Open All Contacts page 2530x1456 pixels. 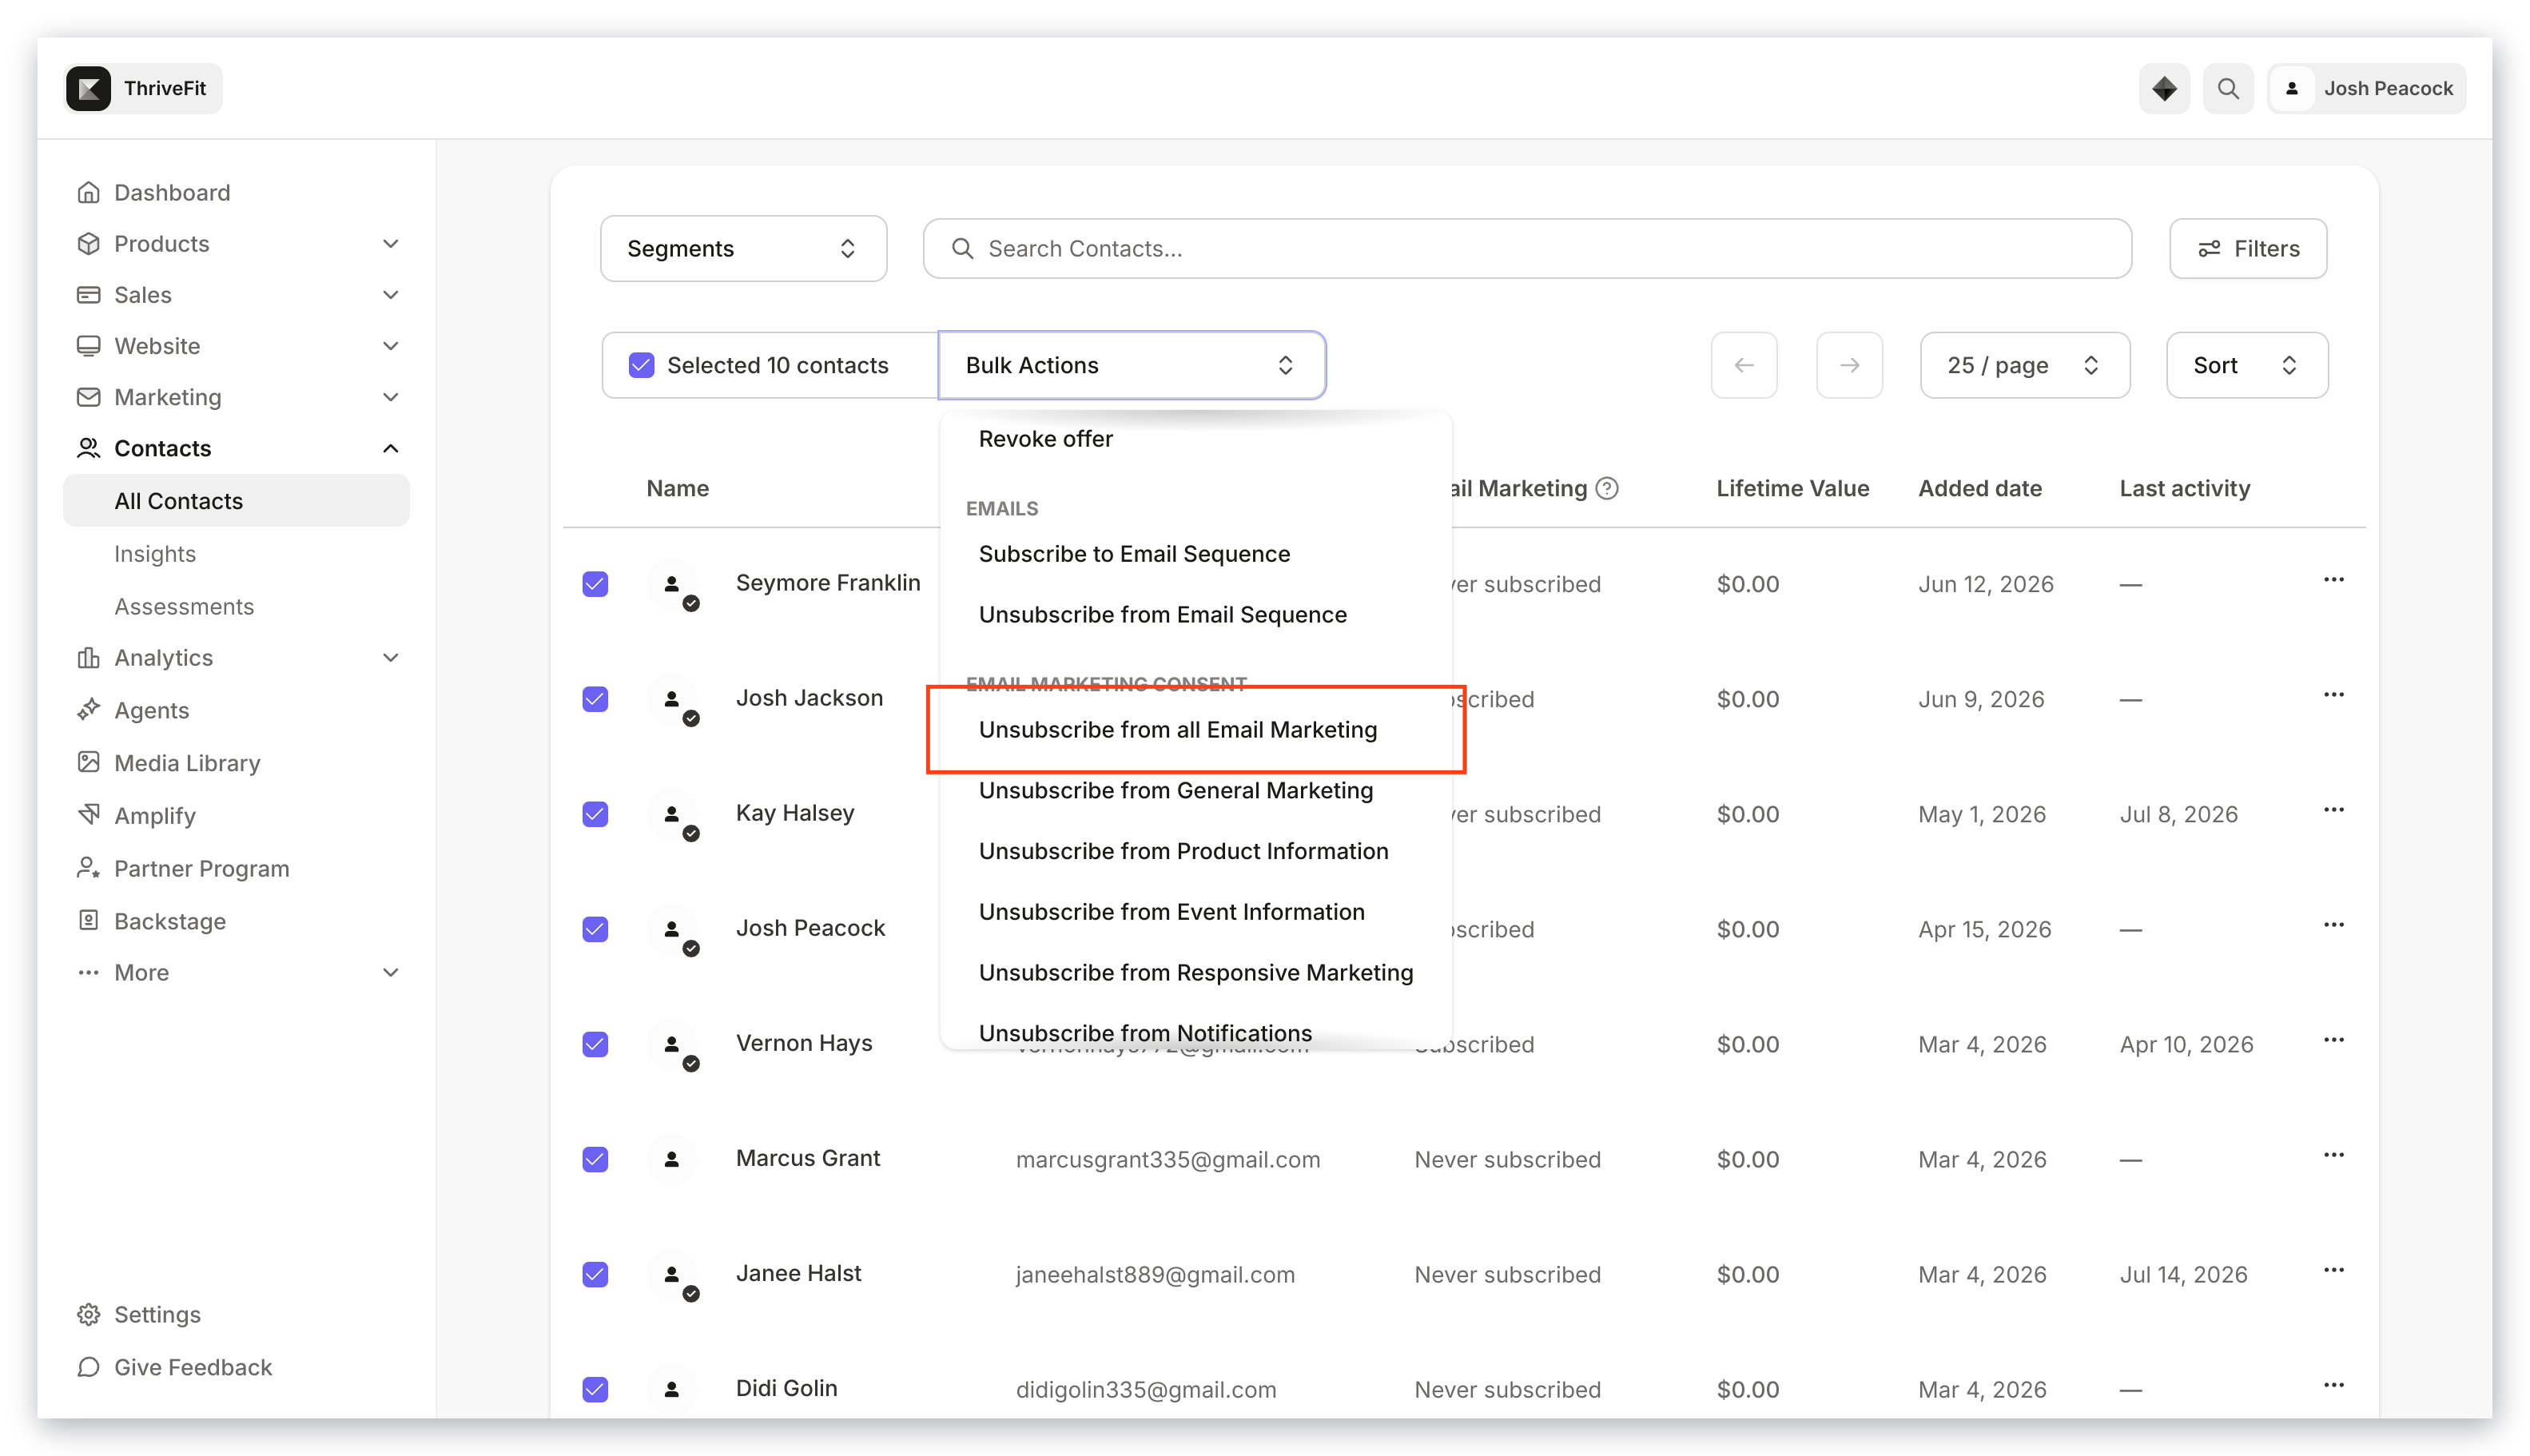pos(236,500)
